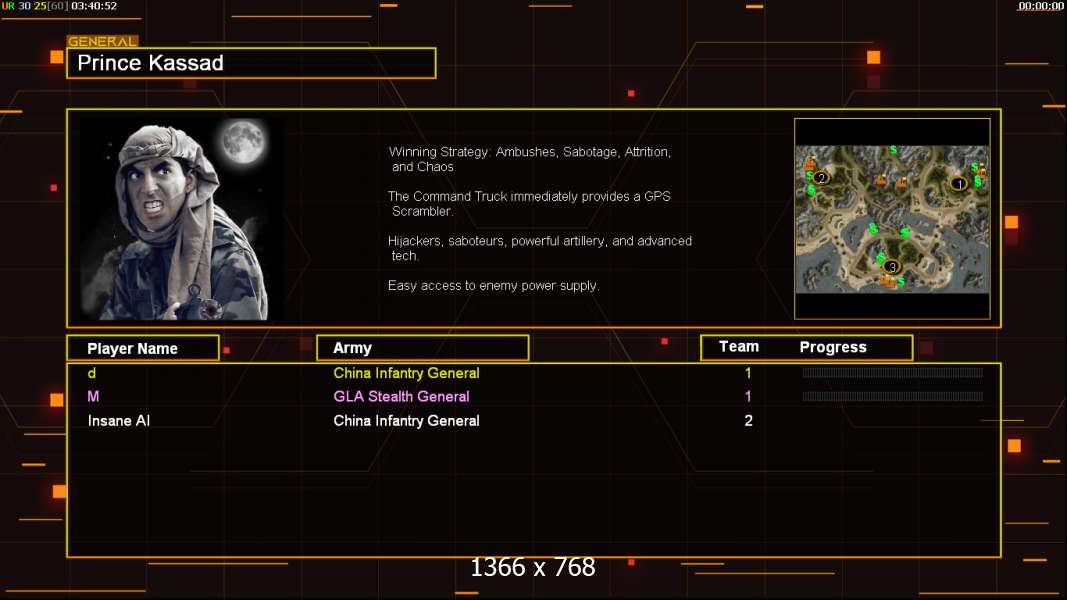1067x600 pixels.
Task: Click the UR 30 25[60] frame rate counter
Action: coord(35,6)
